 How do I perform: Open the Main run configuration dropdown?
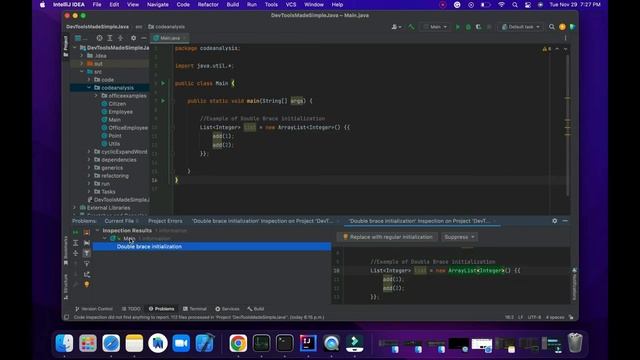(x=436, y=27)
